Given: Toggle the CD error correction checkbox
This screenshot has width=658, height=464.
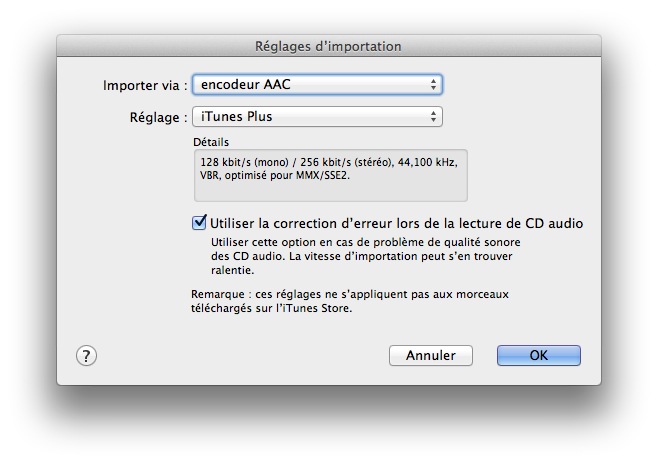Looking at the screenshot, I should point(199,223).
